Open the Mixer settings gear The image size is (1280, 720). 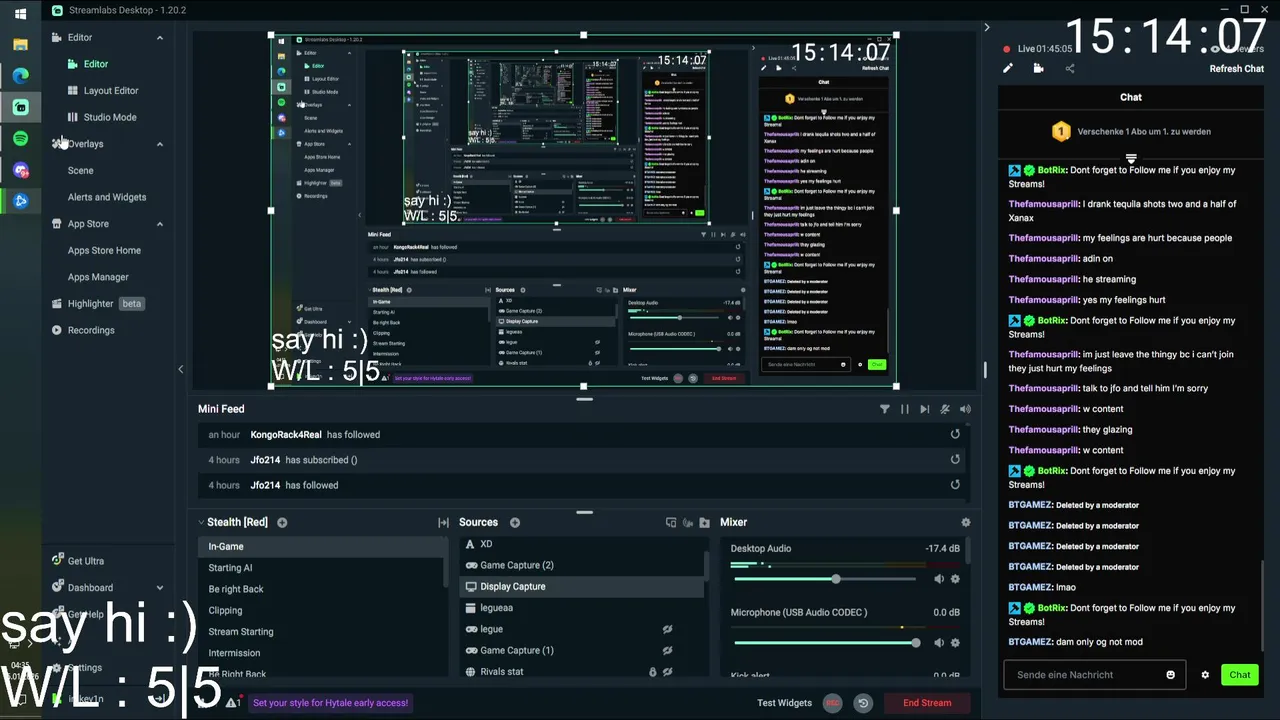965,522
